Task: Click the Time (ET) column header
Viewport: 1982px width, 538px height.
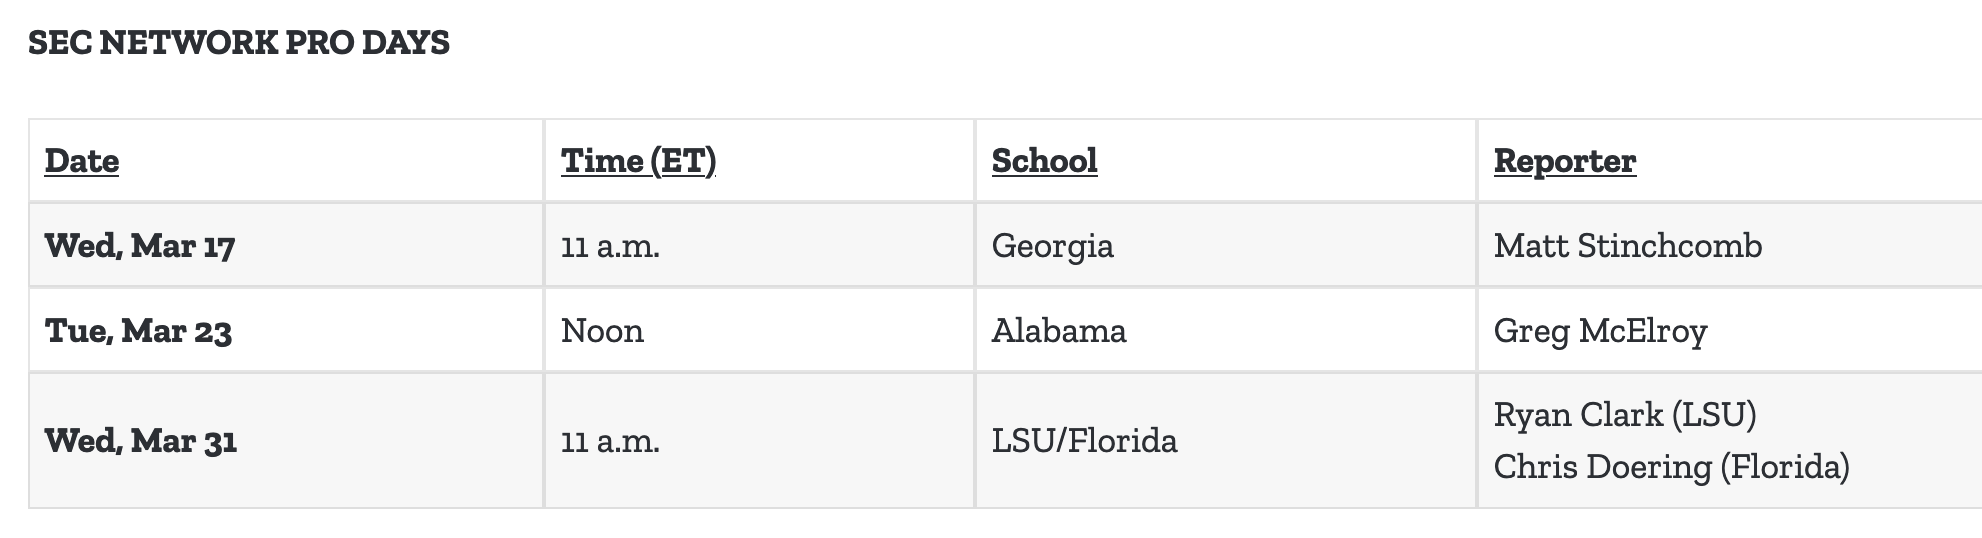Action: (x=638, y=161)
